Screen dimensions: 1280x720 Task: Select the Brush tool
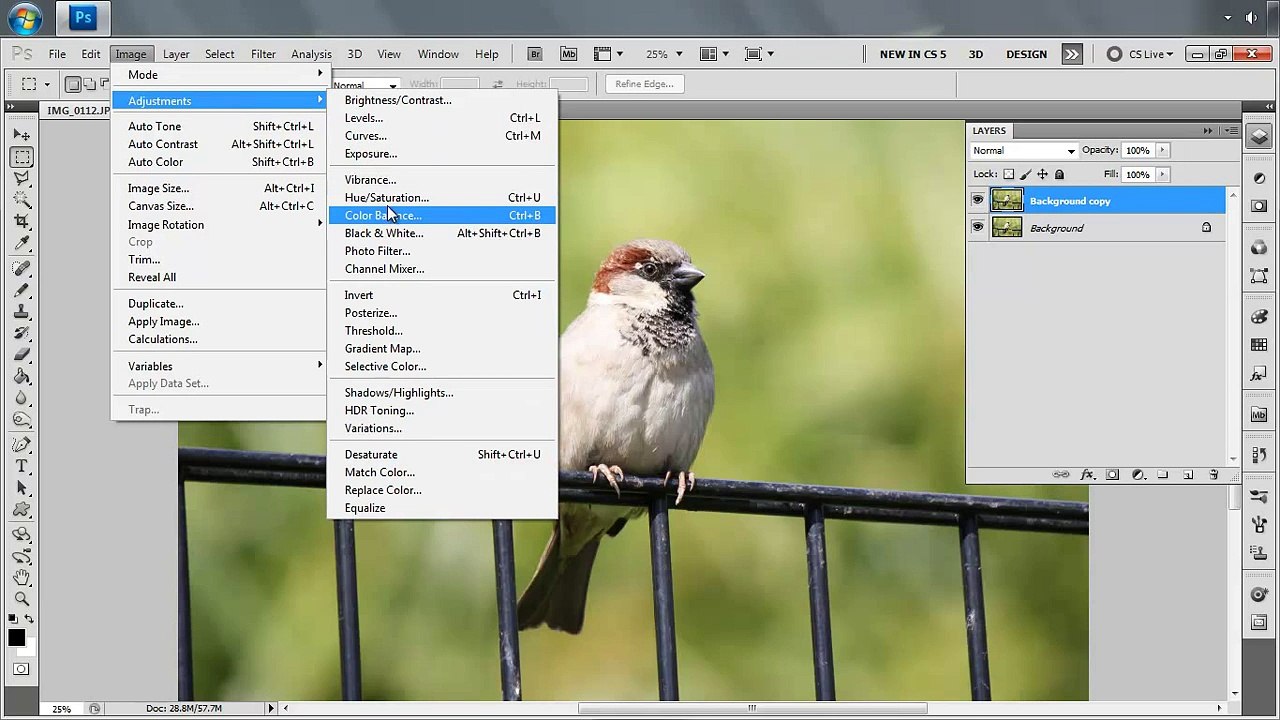[22, 291]
